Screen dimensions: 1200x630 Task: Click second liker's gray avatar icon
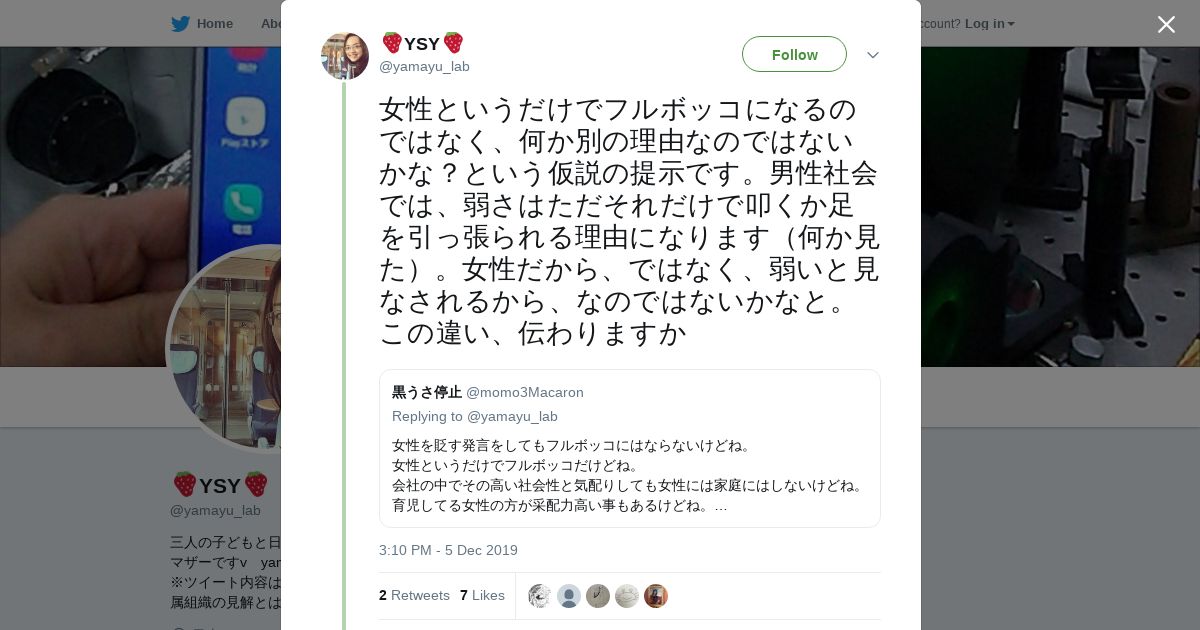(x=569, y=596)
